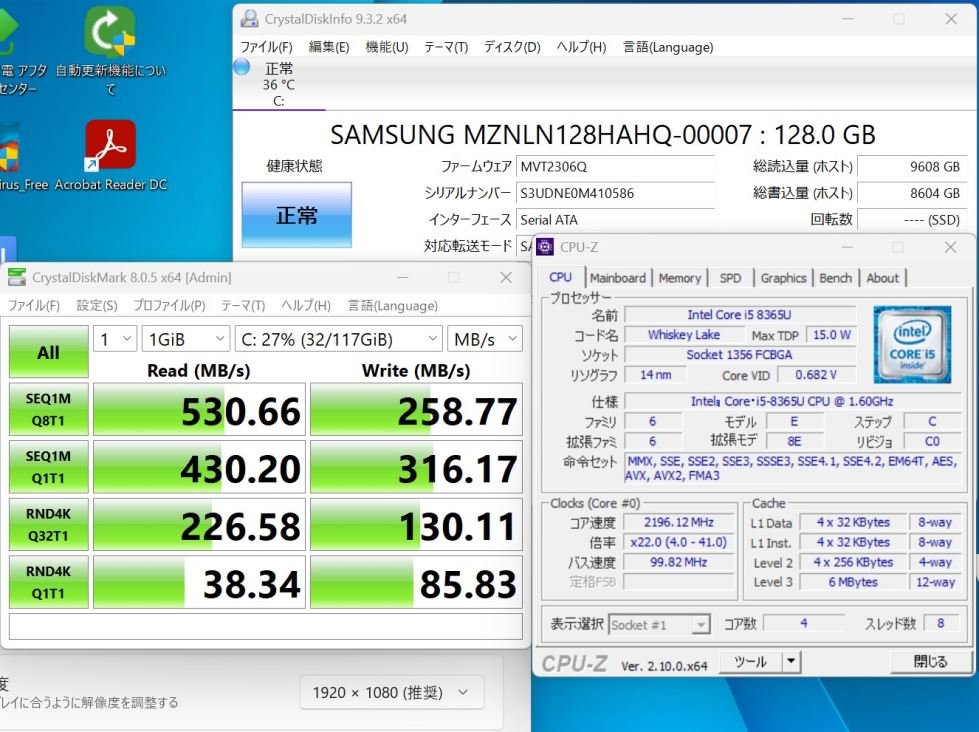This screenshot has height=732, width=979.
Task: Click the 閉じる button in CPU-Z
Action: [x=929, y=661]
